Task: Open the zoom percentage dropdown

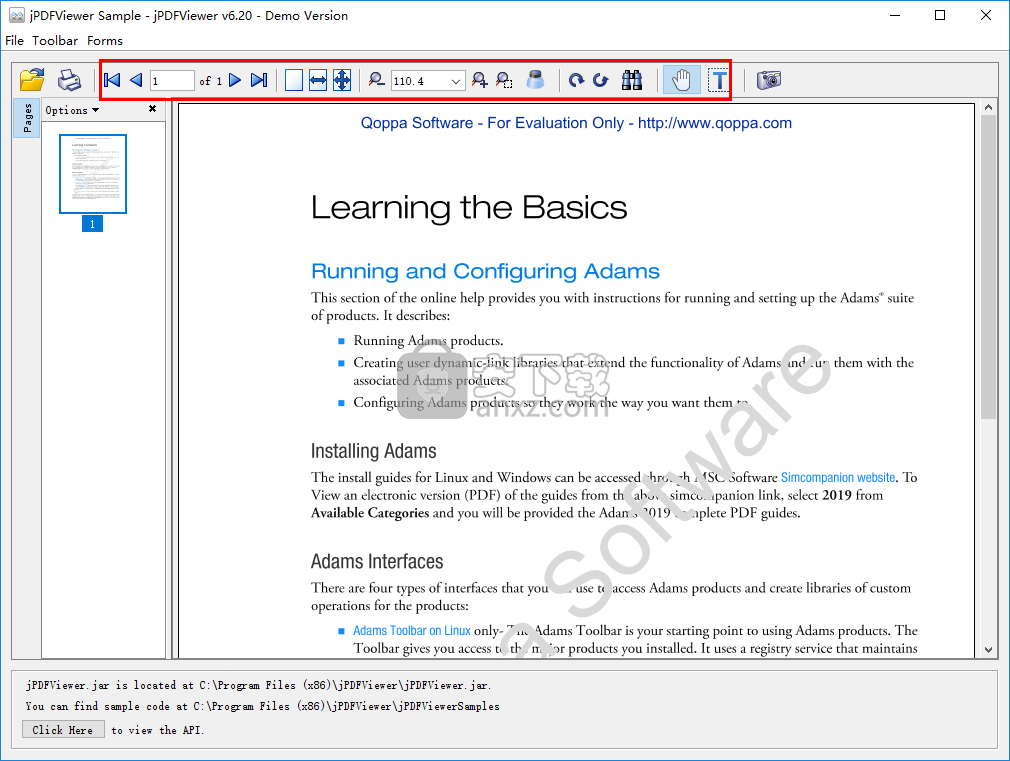Action: [x=455, y=81]
